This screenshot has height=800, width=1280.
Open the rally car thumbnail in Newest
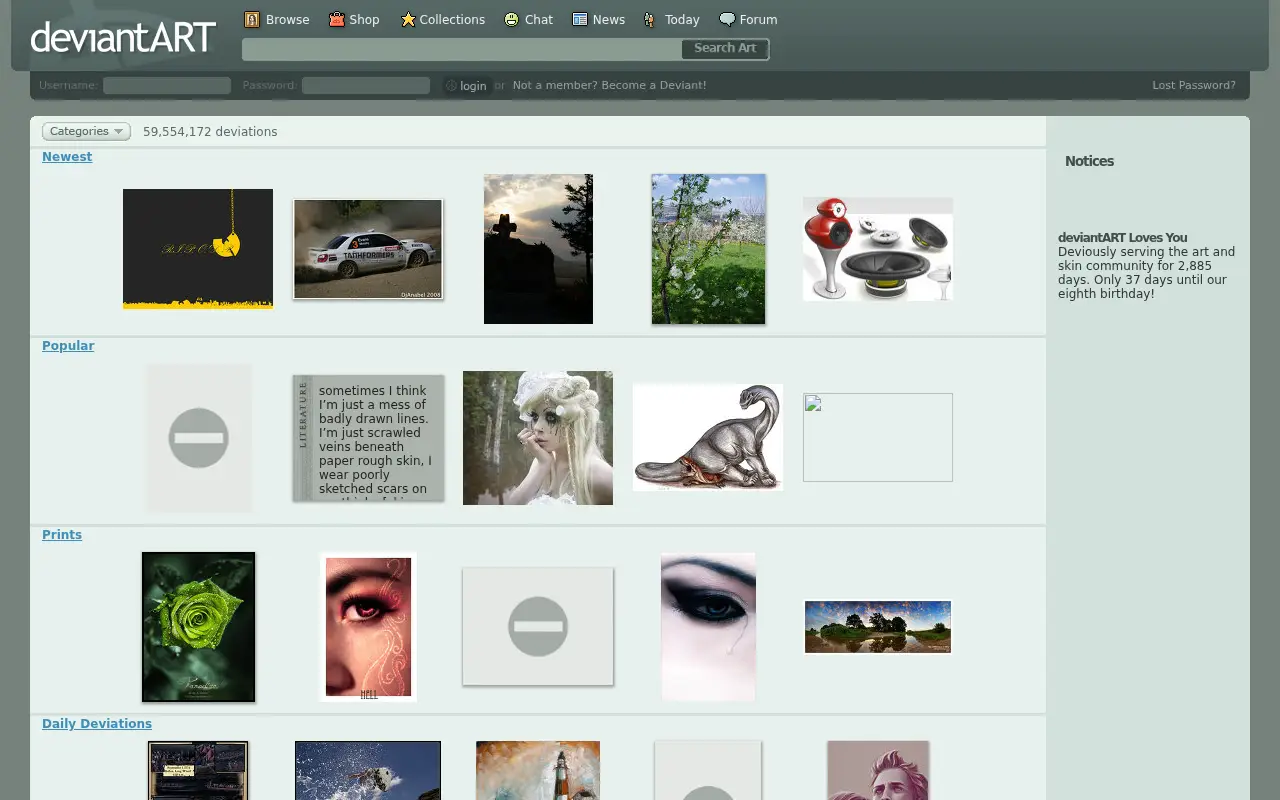tap(368, 249)
